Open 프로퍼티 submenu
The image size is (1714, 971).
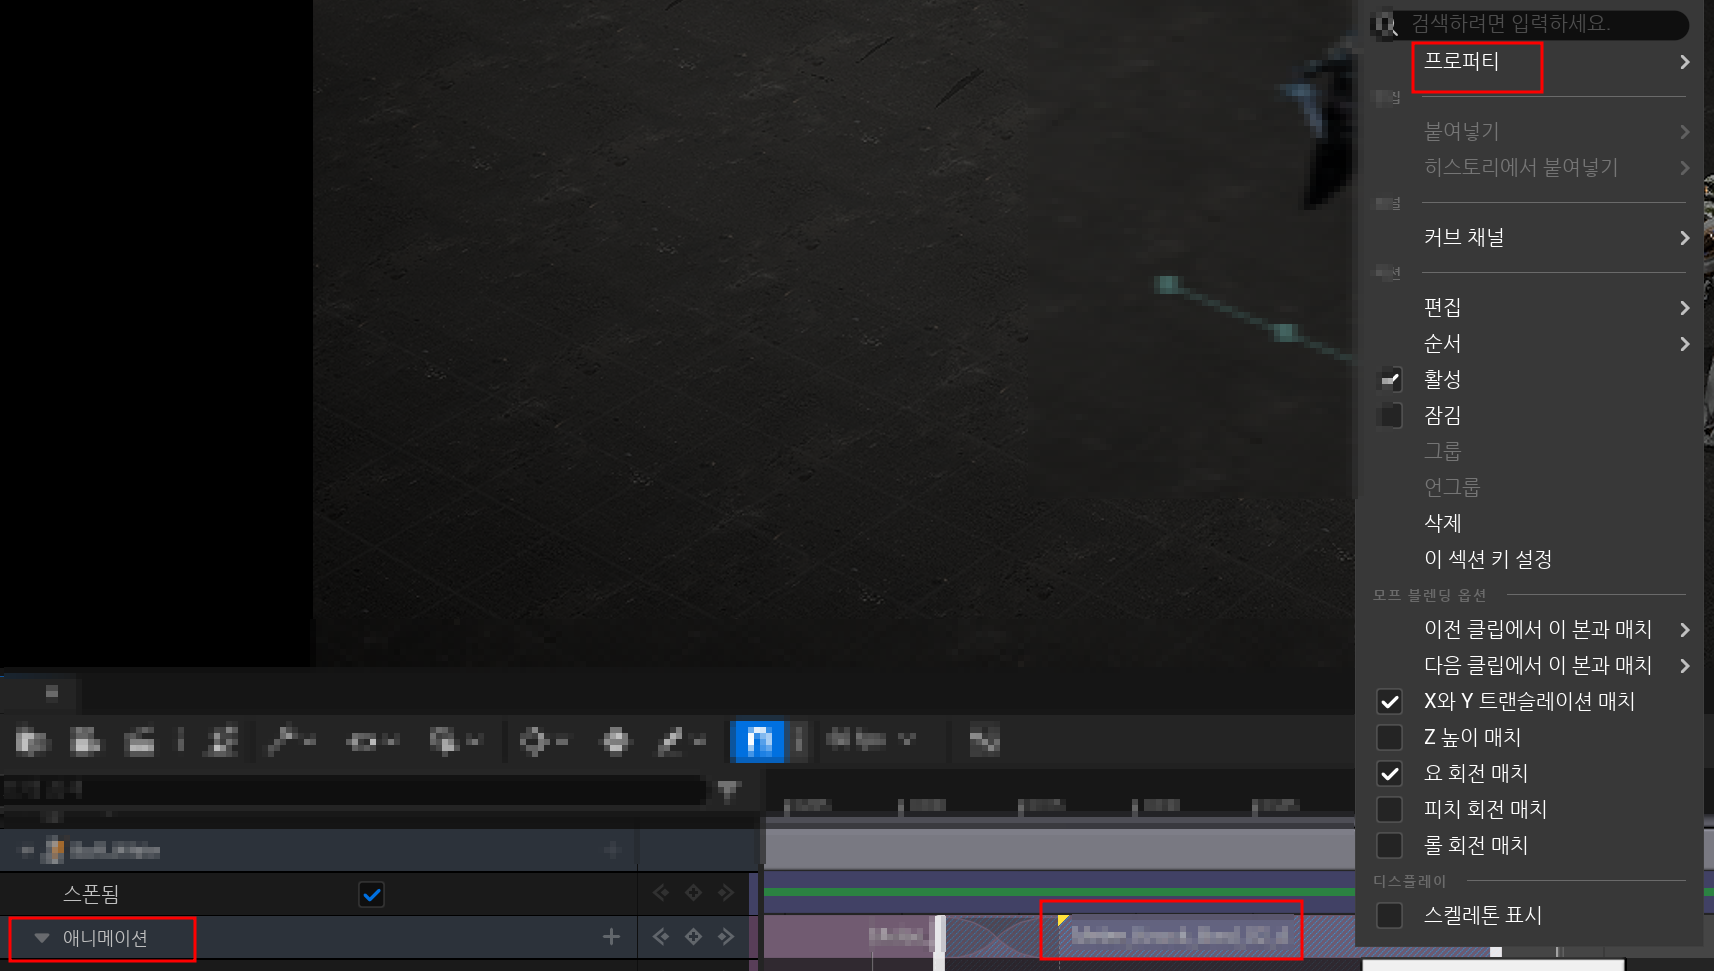[1530, 62]
